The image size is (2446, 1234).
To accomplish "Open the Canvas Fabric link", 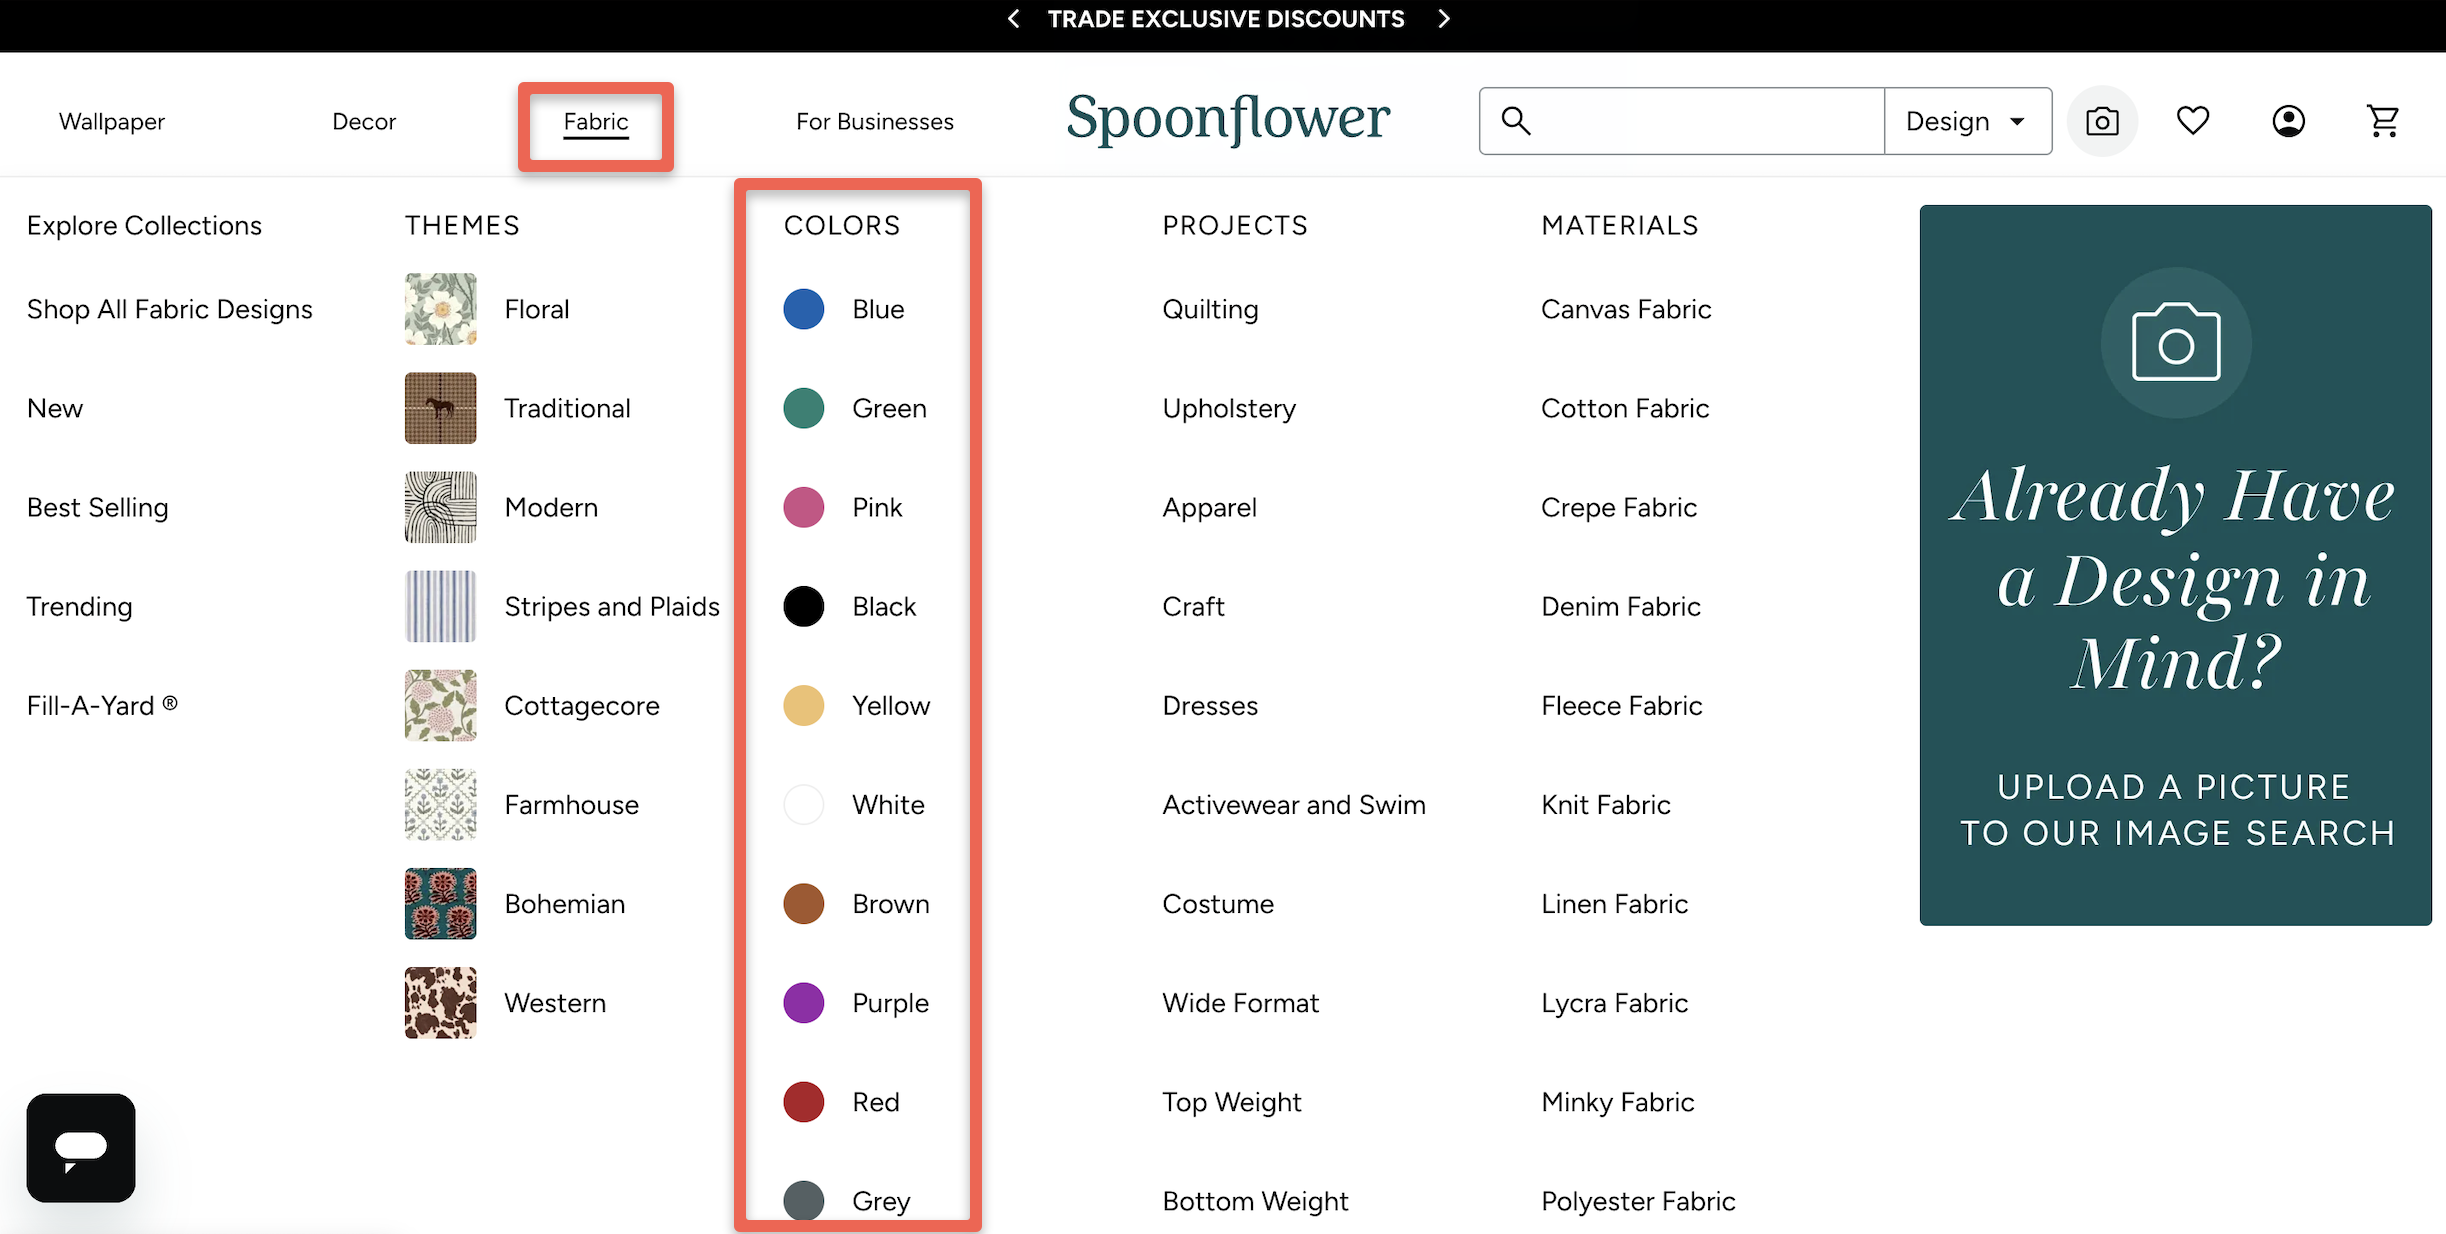I will [x=1626, y=309].
